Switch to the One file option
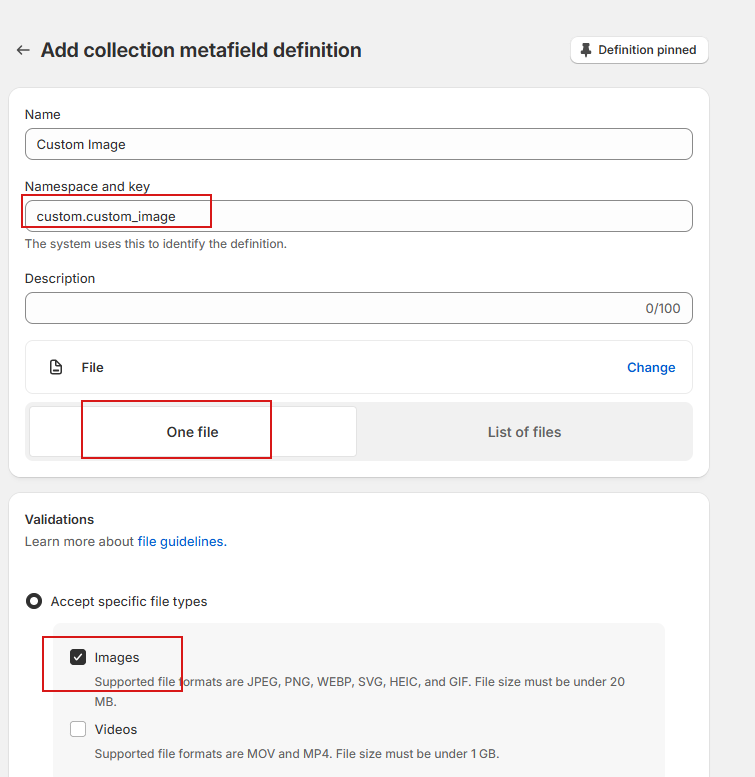755x777 pixels. tap(193, 432)
